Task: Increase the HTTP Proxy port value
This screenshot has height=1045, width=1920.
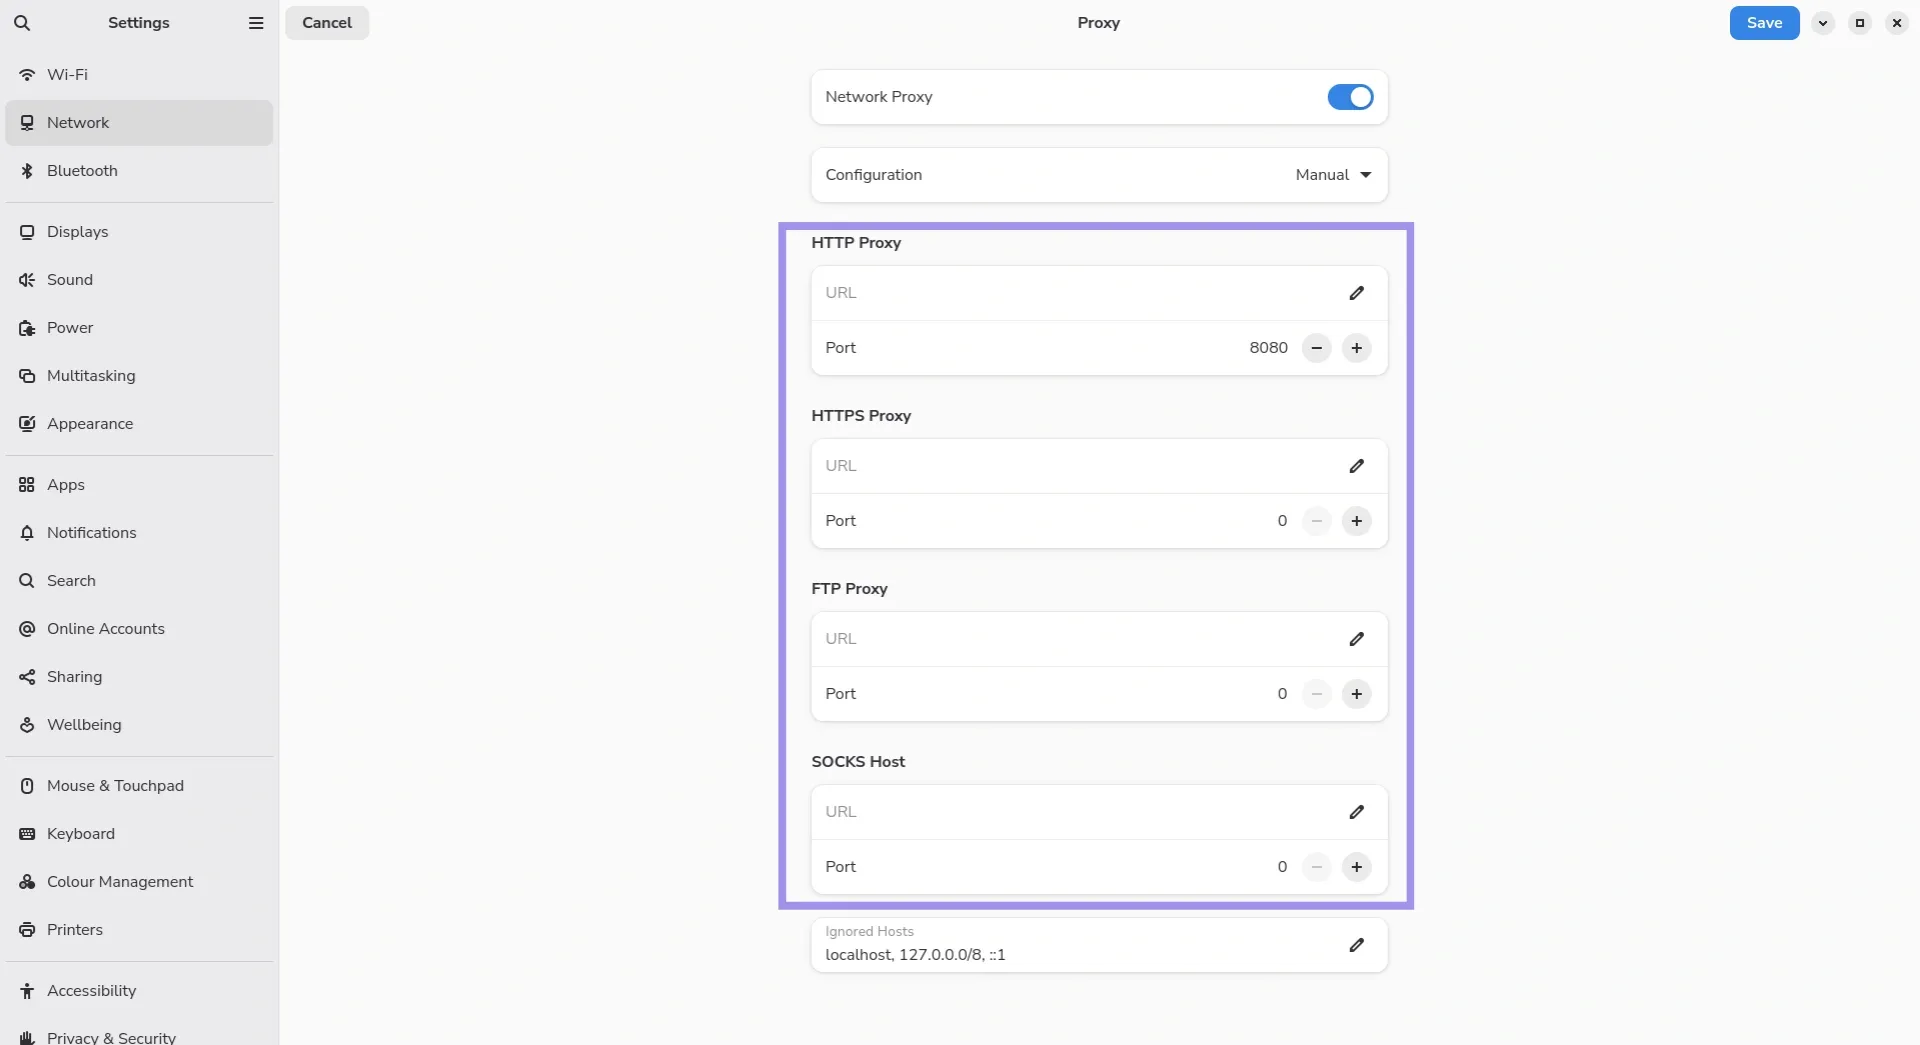Action: click(1356, 348)
